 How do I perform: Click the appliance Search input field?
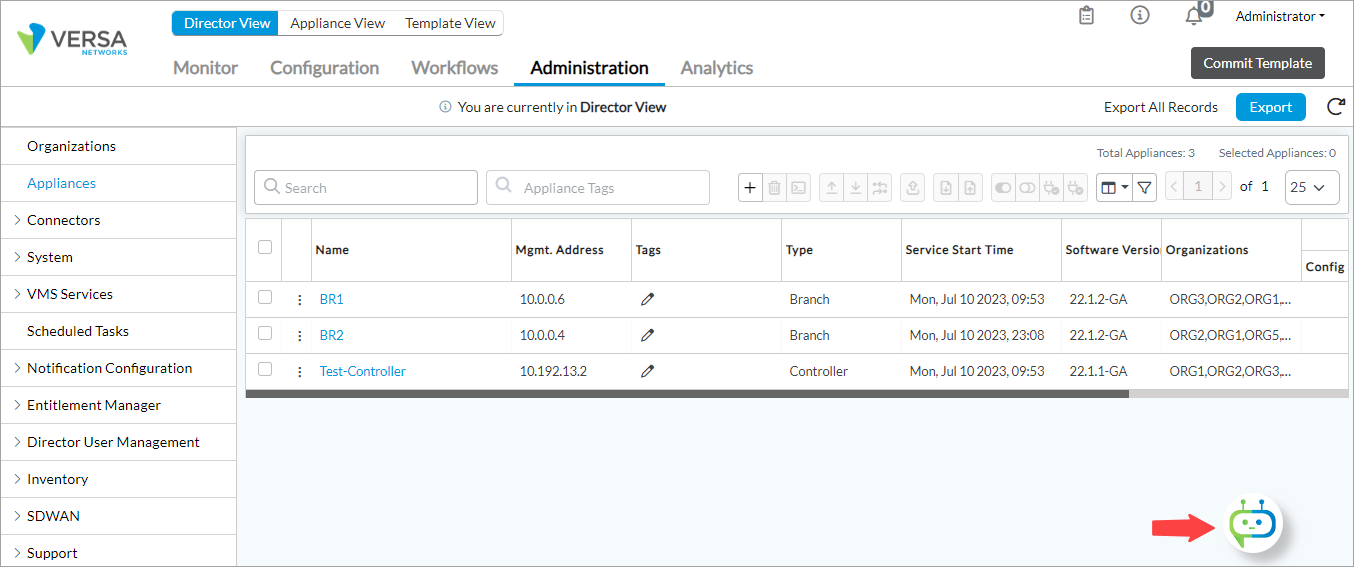pyautogui.click(x=366, y=188)
